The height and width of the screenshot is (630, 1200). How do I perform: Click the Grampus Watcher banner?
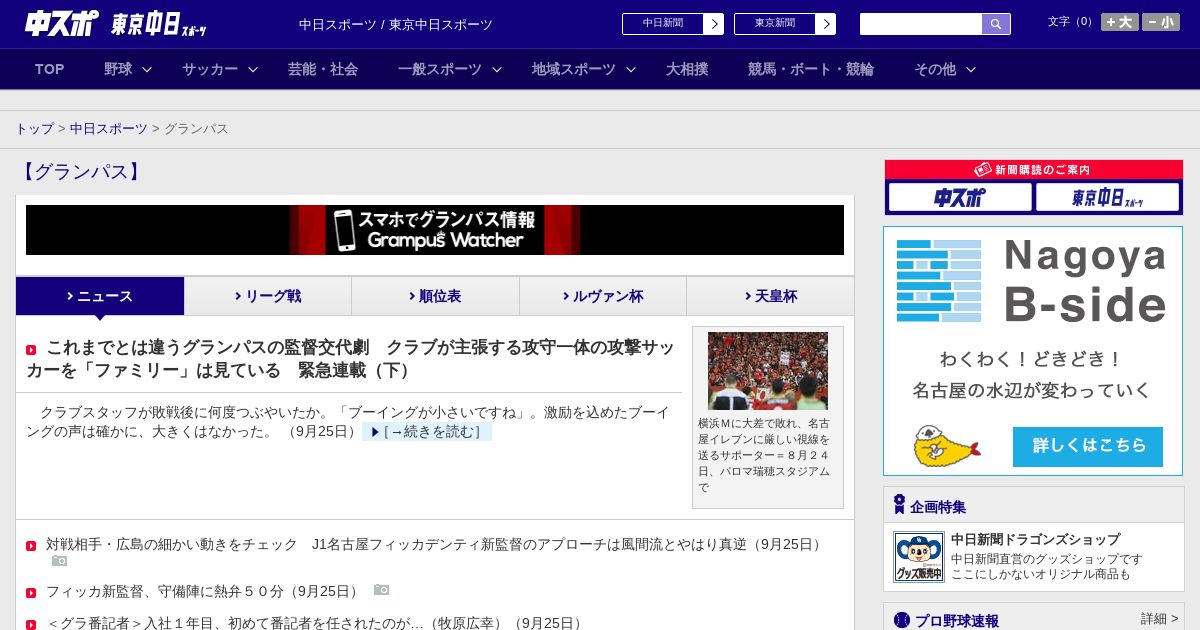[x=435, y=230]
